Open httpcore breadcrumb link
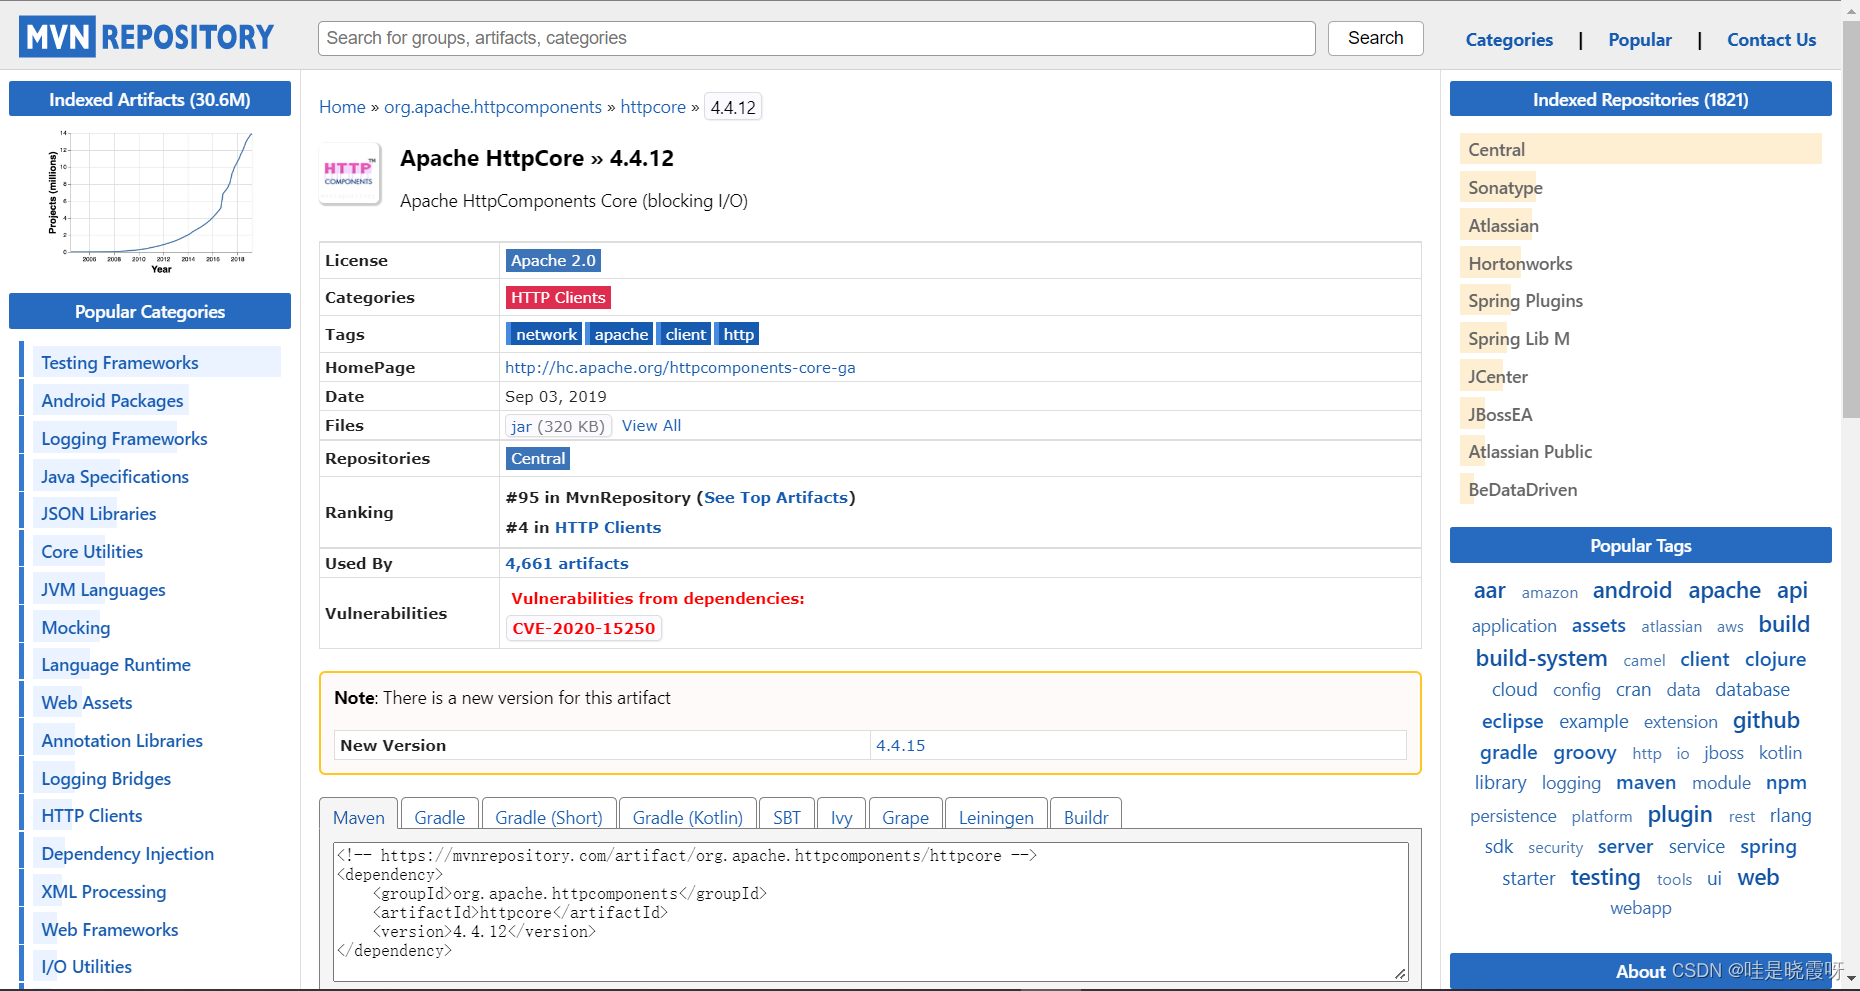This screenshot has width=1860, height=991. click(653, 107)
